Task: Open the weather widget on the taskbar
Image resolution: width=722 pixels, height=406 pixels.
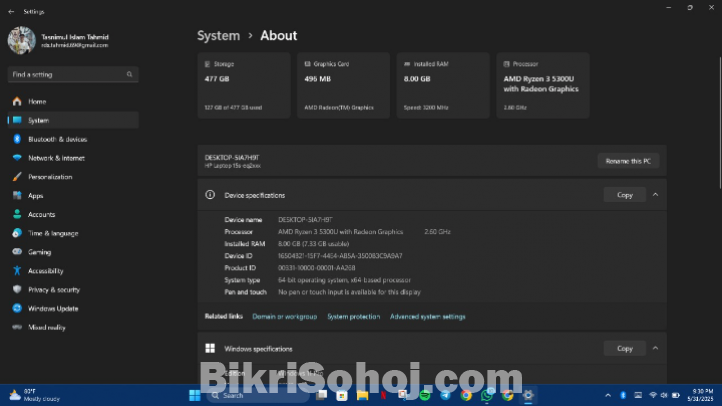Action: [x=35, y=395]
